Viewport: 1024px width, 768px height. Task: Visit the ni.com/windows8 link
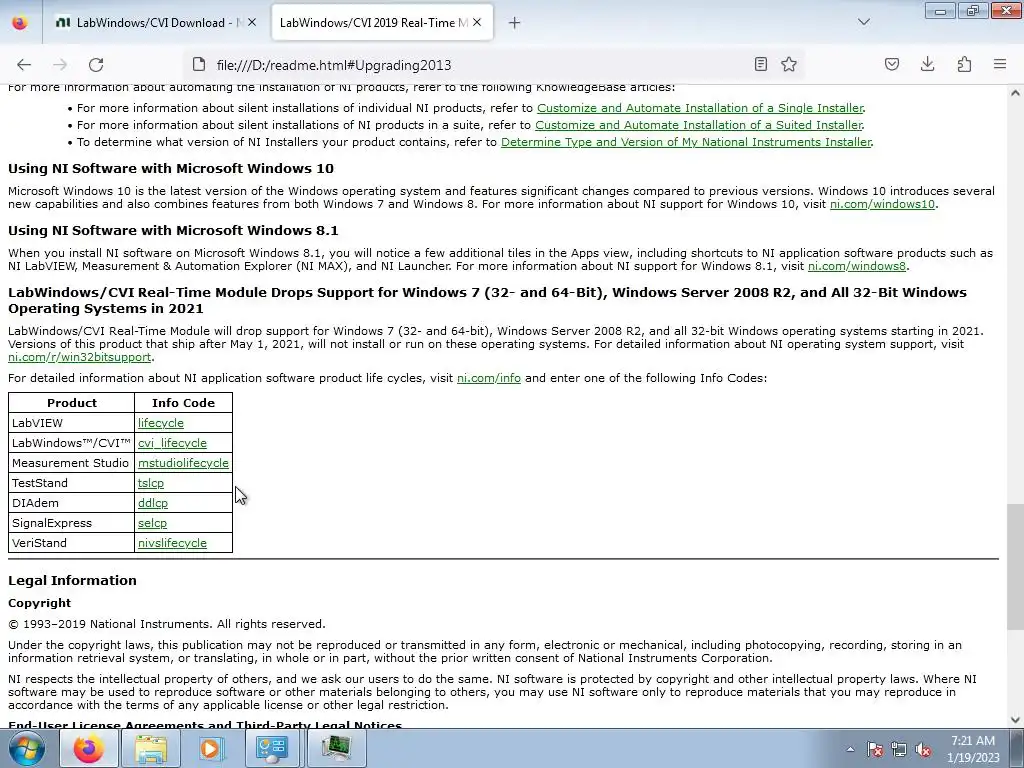click(857, 266)
